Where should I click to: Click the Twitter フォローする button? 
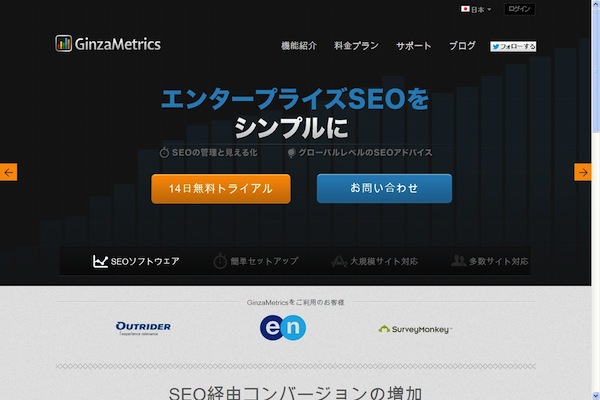[x=513, y=46]
